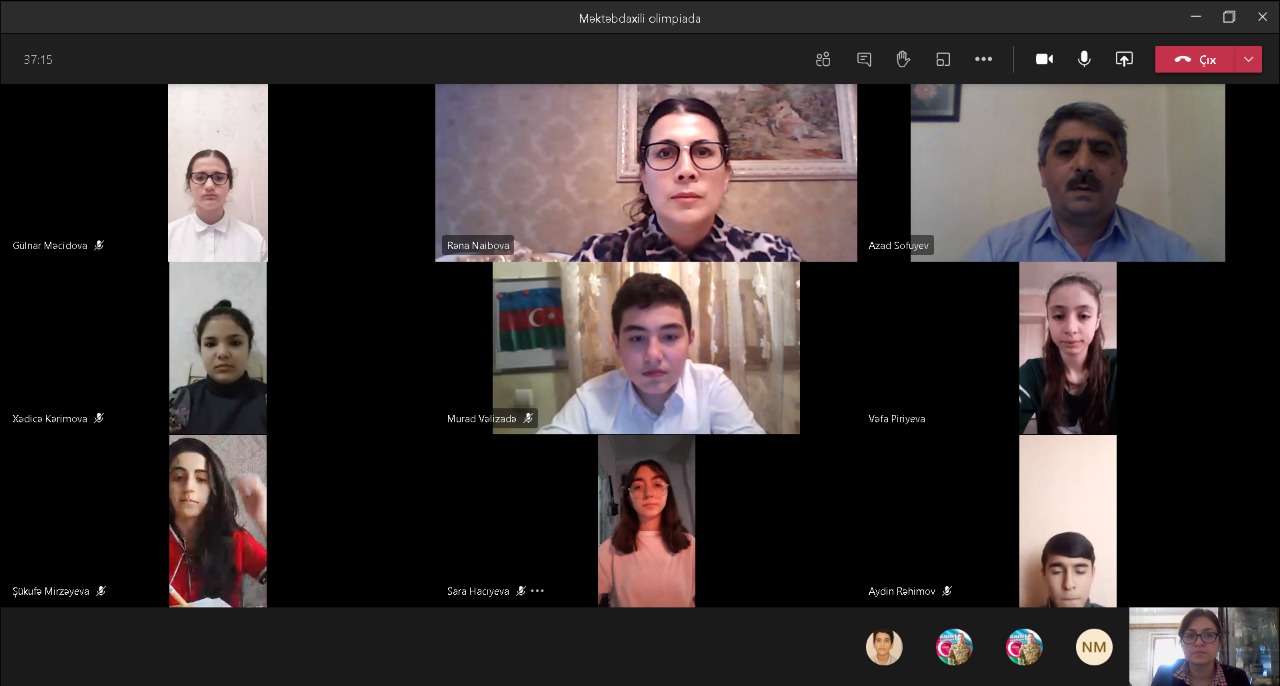The width and height of the screenshot is (1280, 686).
Task: Open the meeting chat
Action: coord(864,59)
